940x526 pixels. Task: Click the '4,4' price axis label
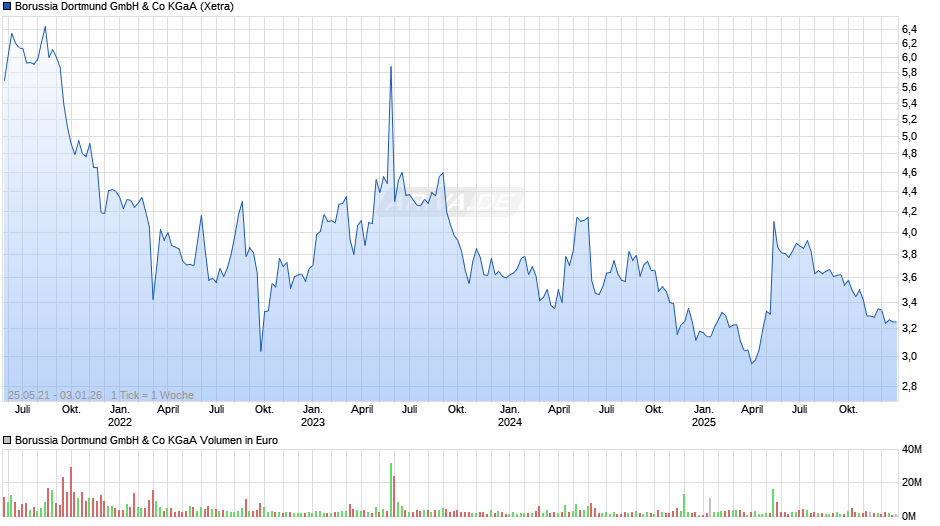[x=909, y=191]
